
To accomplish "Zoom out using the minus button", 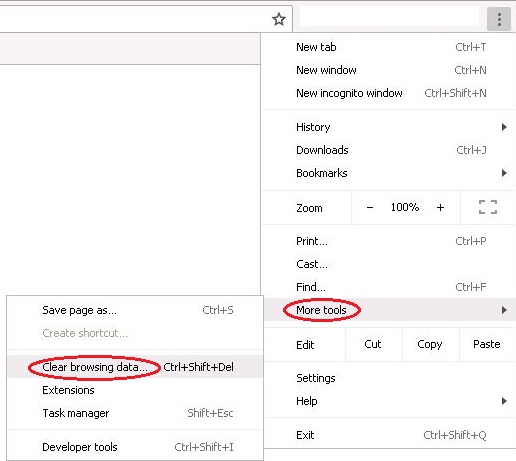I will (370, 208).
